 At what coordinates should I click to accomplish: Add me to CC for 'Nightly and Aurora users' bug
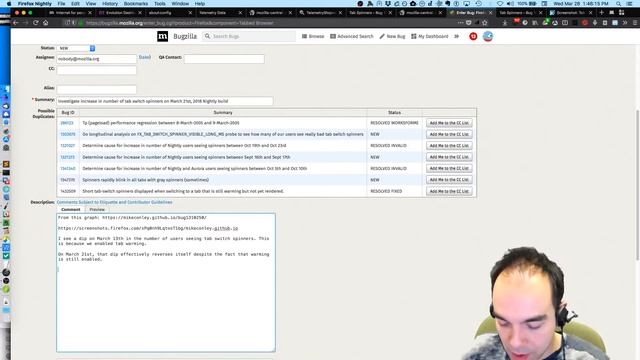point(449,169)
